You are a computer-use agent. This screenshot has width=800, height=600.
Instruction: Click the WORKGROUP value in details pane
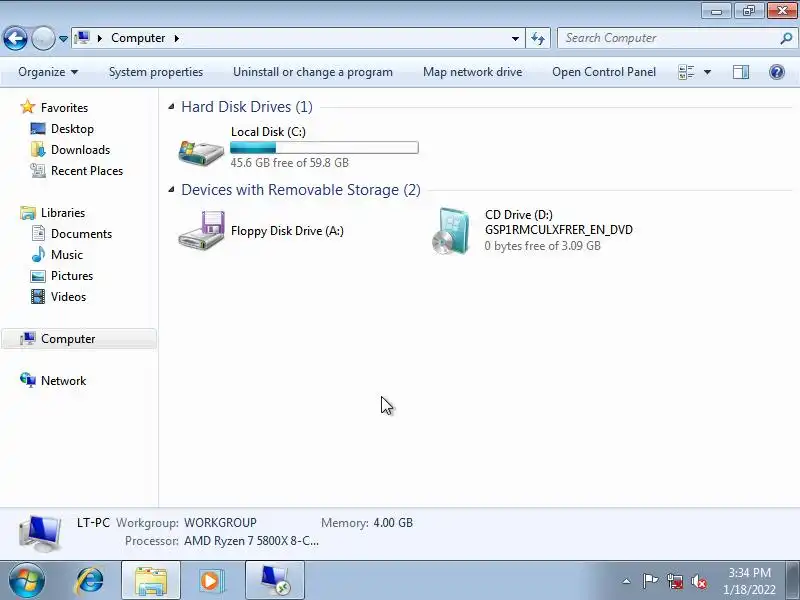click(220, 523)
